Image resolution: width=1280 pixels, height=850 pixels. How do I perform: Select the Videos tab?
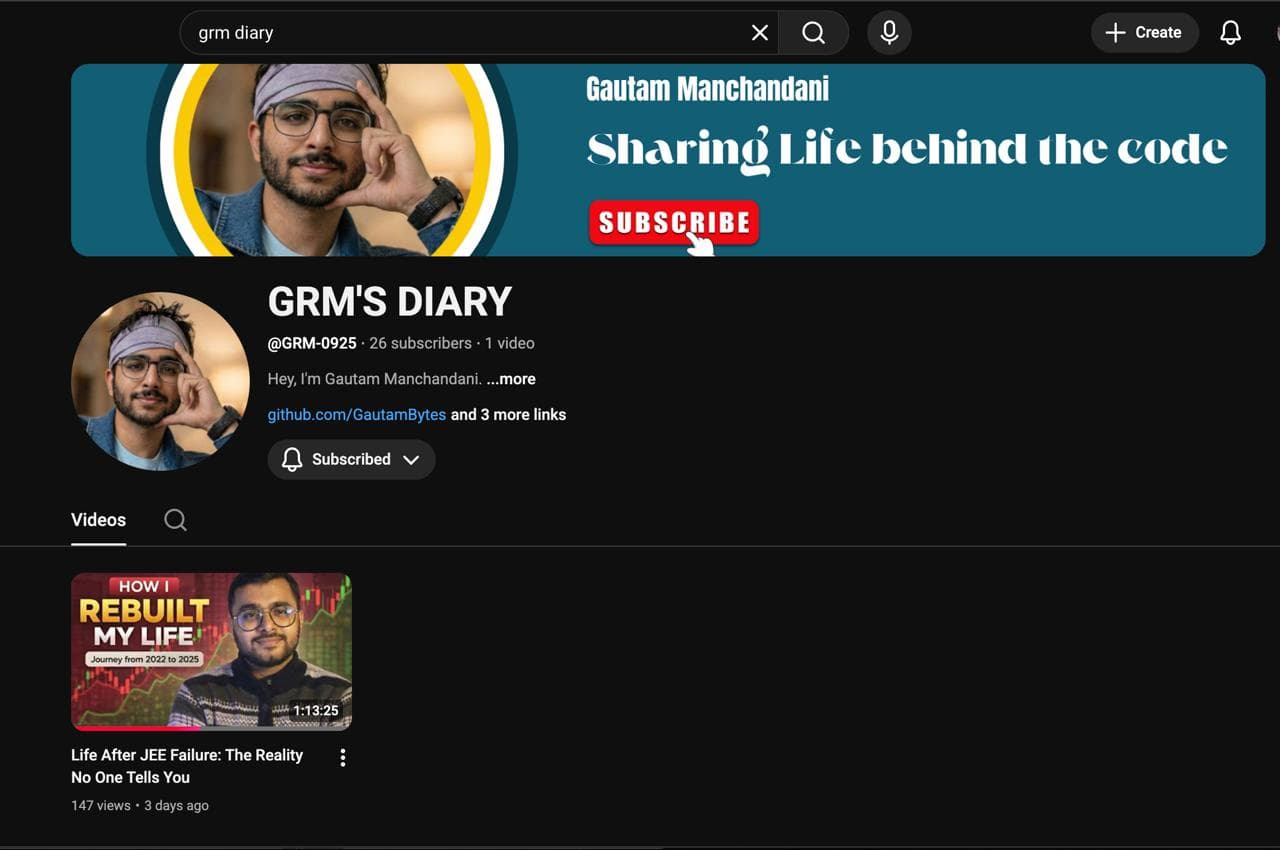98,520
